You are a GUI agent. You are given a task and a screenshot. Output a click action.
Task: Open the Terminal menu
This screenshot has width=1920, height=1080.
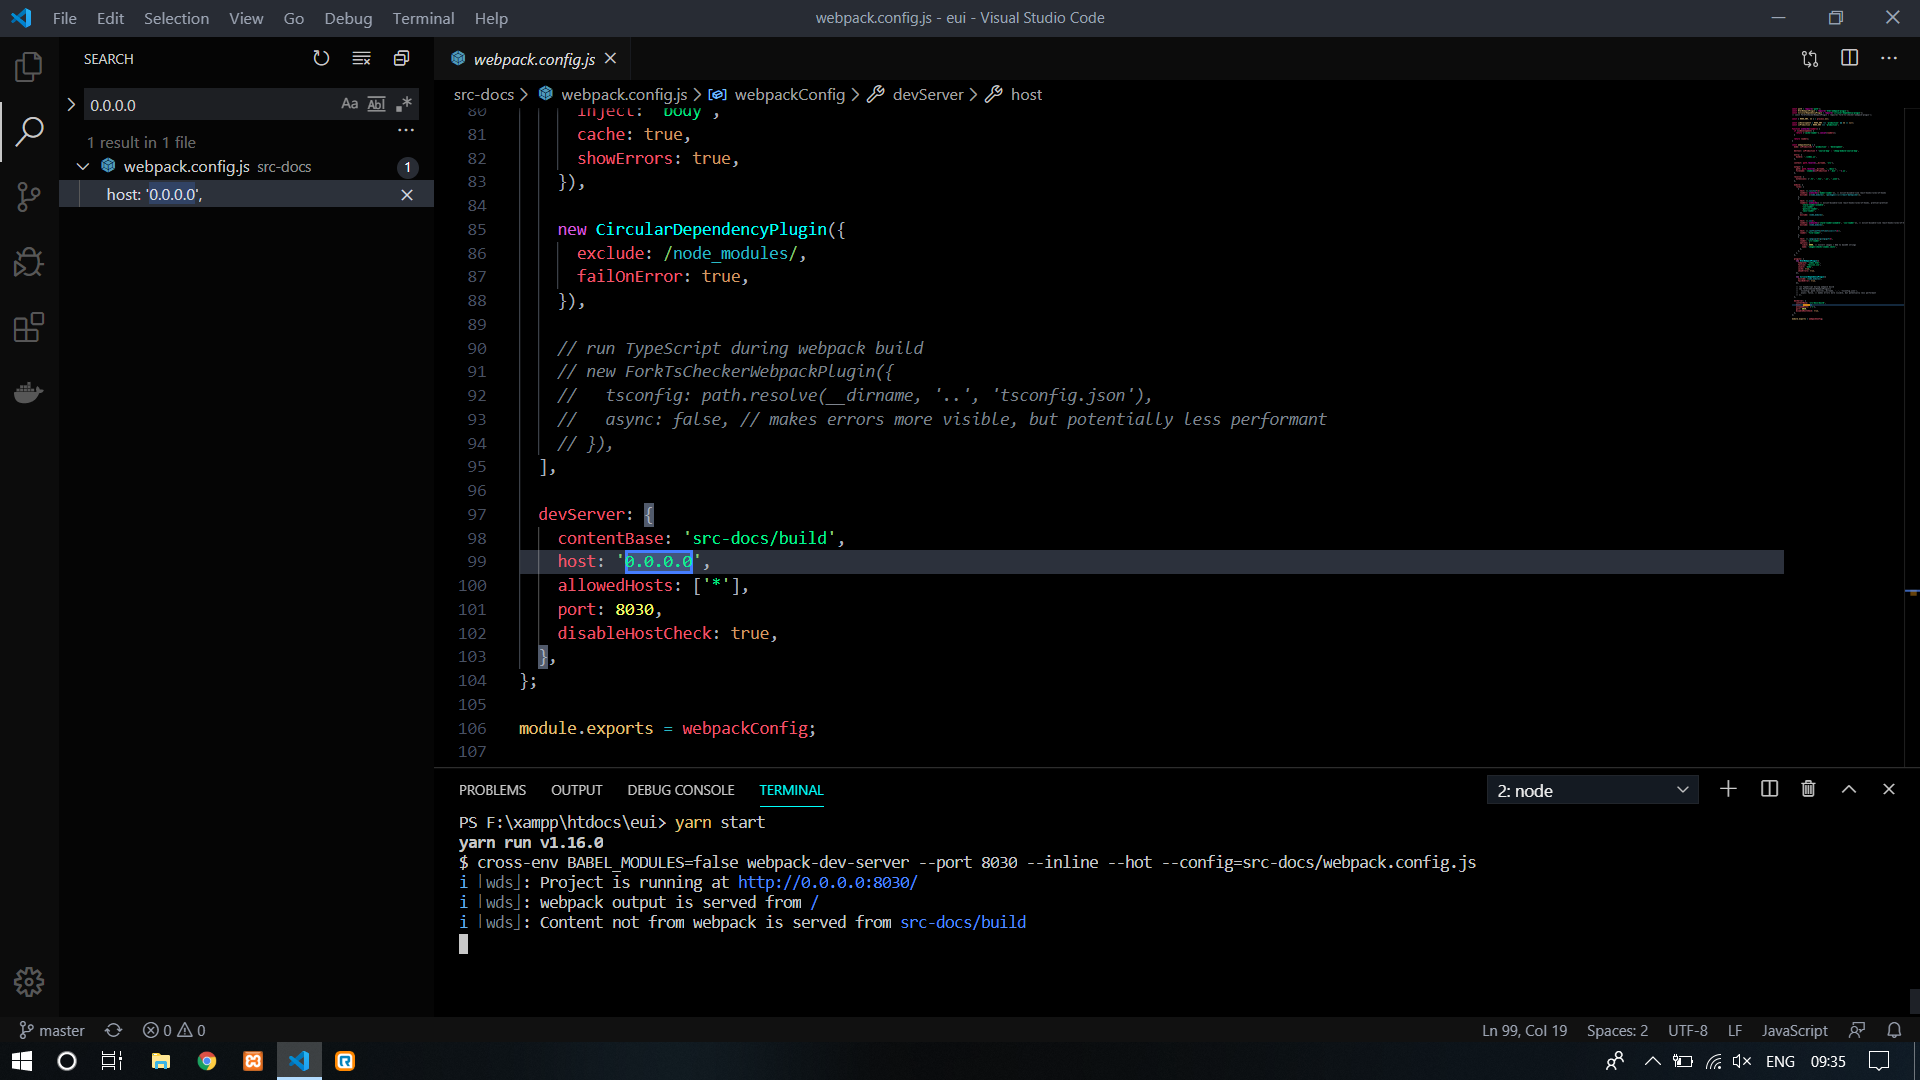tap(423, 18)
